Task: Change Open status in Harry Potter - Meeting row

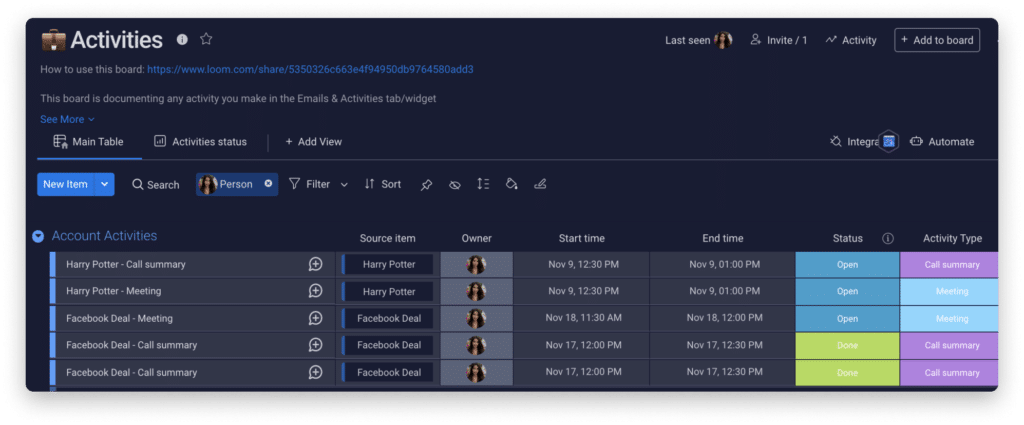Action: click(847, 291)
